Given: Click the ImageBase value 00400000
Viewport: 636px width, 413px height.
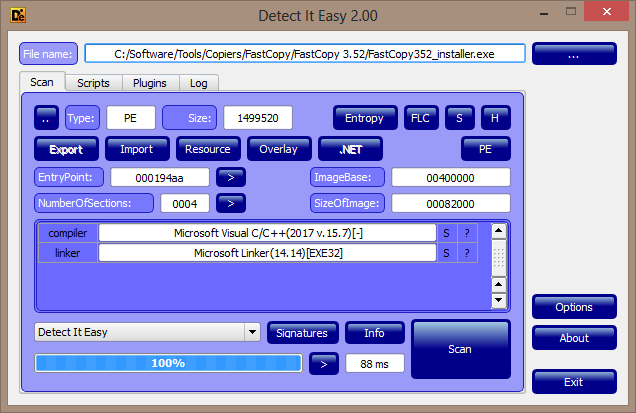Looking at the screenshot, I should pyautogui.click(x=451, y=178).
